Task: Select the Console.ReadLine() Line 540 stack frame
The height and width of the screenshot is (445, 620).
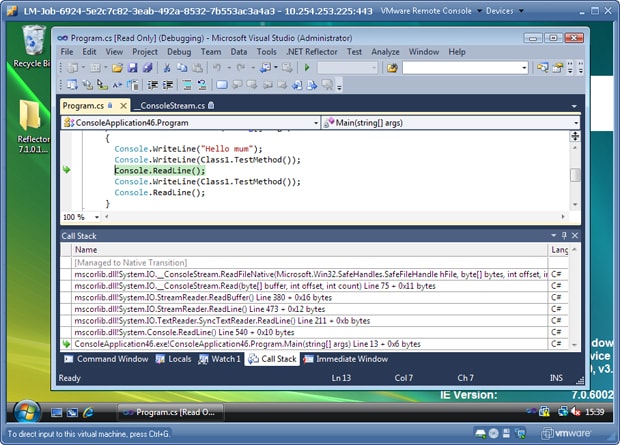Action: [310, 332]
